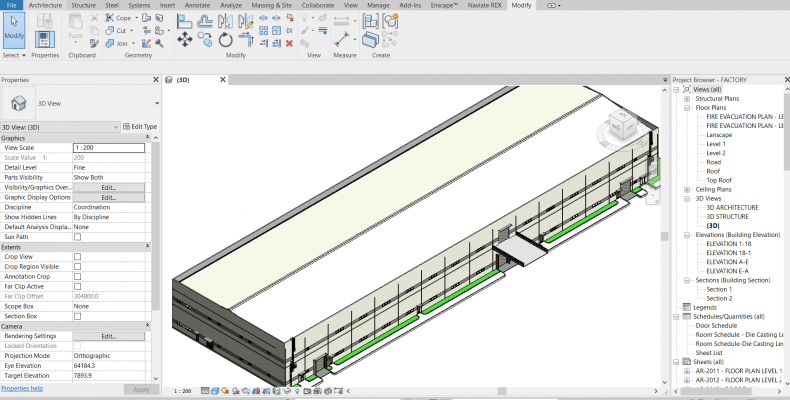The width and height of the screenshot is (790, 400).
Task: Click the ViewCube in the 3D view
Action: pos(620,125)
